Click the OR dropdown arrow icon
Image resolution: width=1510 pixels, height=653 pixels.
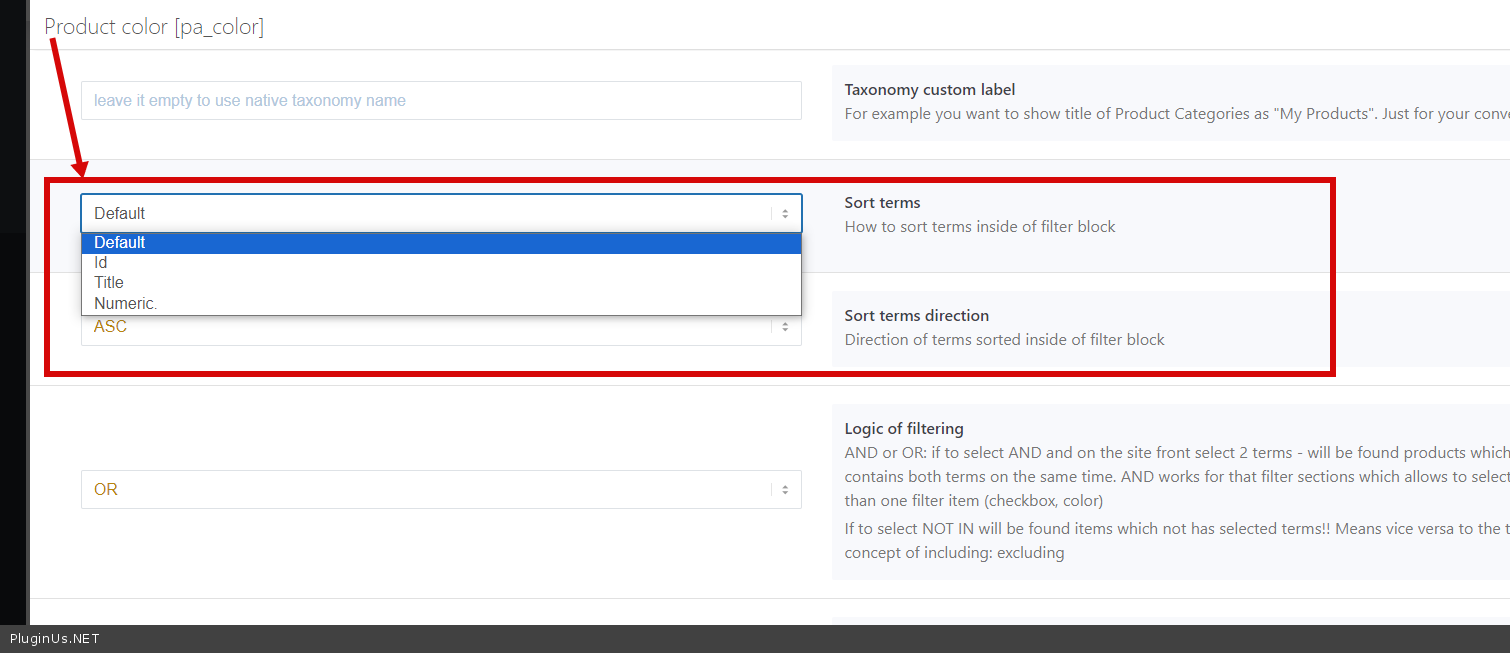coord(785,490)
